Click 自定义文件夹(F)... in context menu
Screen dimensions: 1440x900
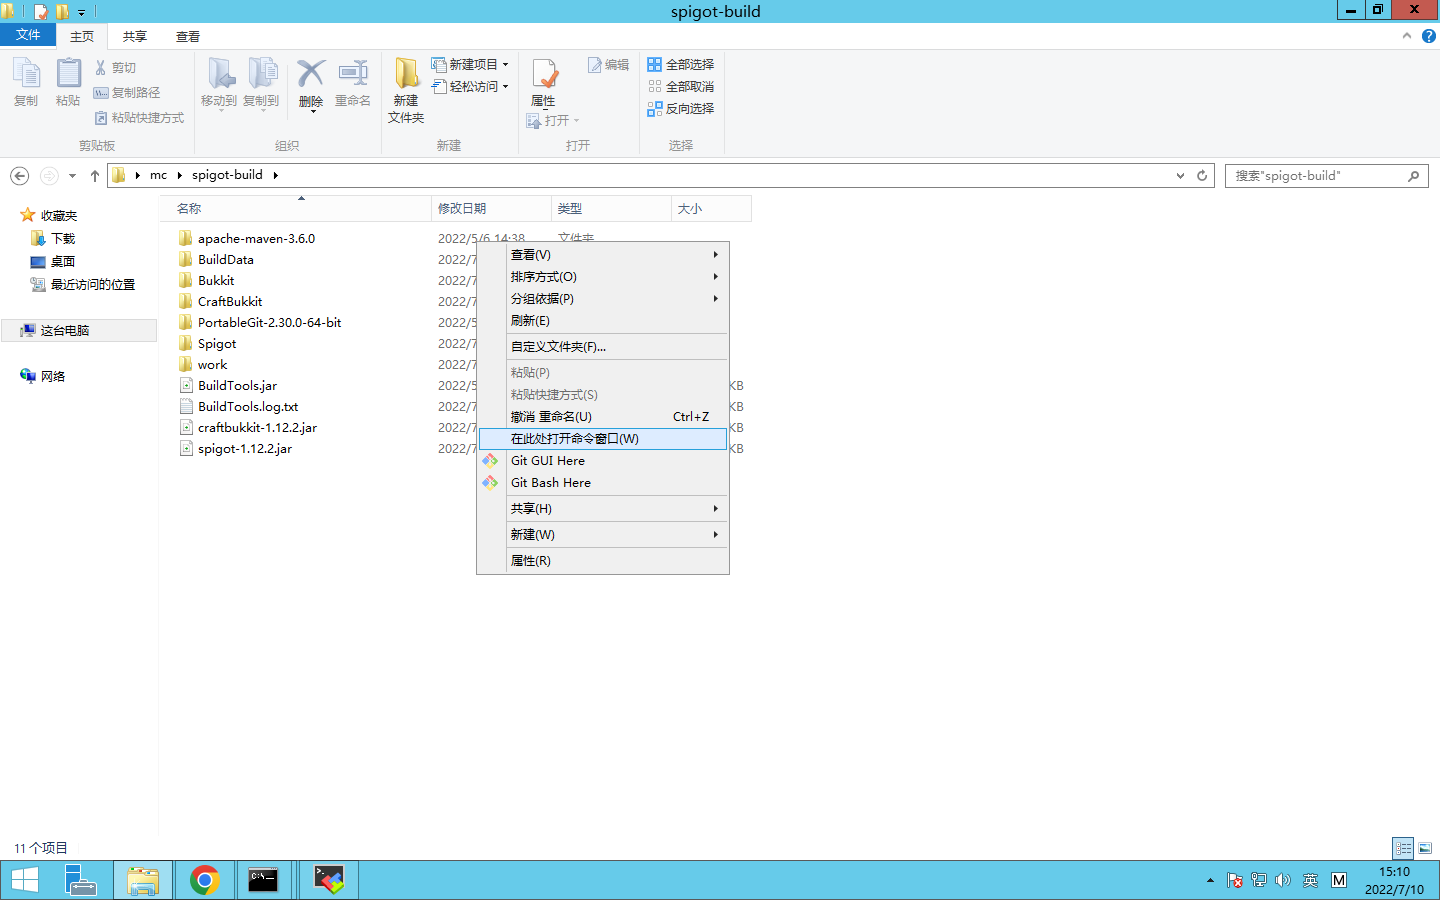click(x=603, y=347)
